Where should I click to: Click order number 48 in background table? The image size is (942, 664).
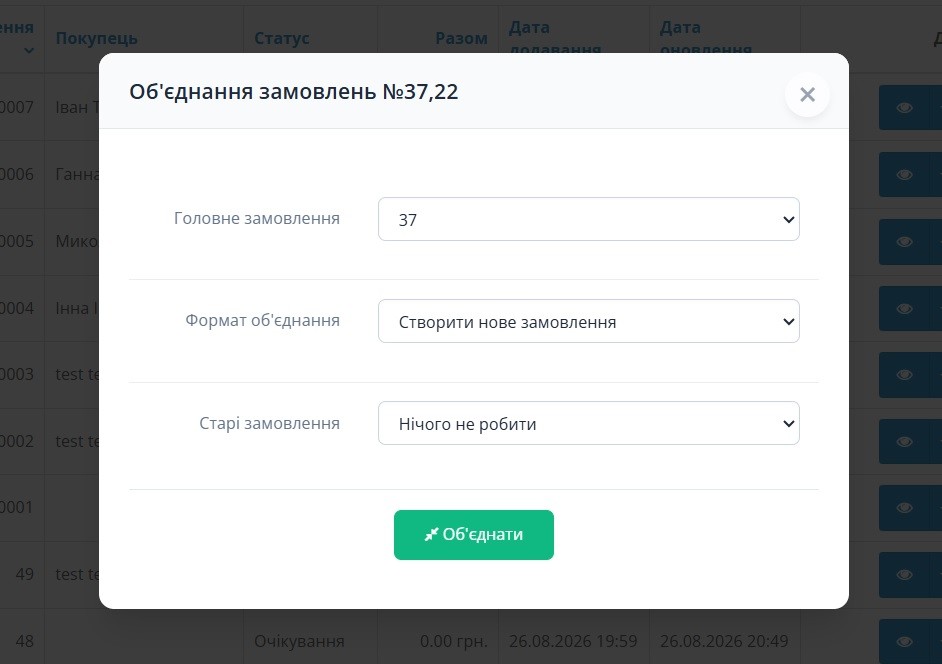25,641
